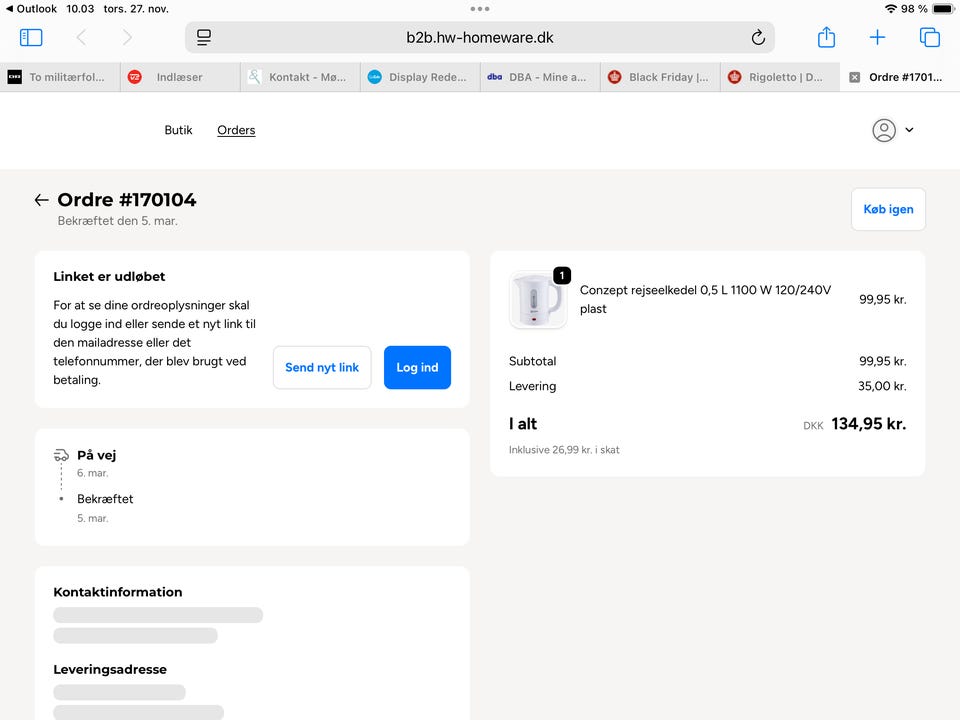The height and width of the screenshot is (720, 960).
Task: Open the Orders menu link
Action: pyautogui.click(x=236, y=130)
